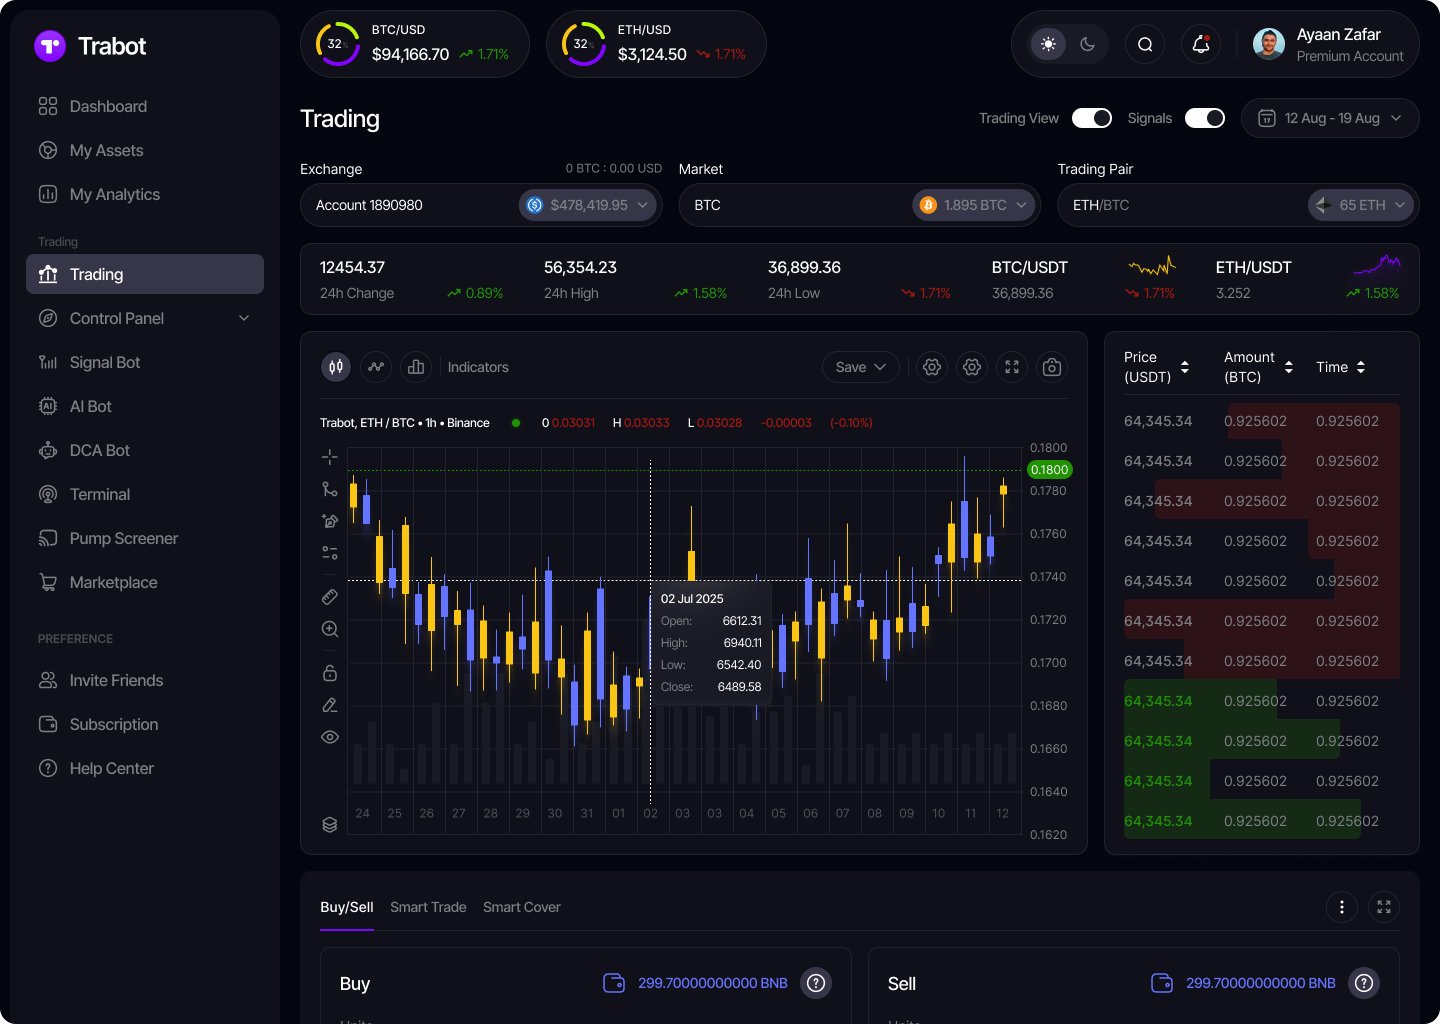
Task: Click the lock drawing tool icon
Action: pyautogui.click(x=330, y=673)
